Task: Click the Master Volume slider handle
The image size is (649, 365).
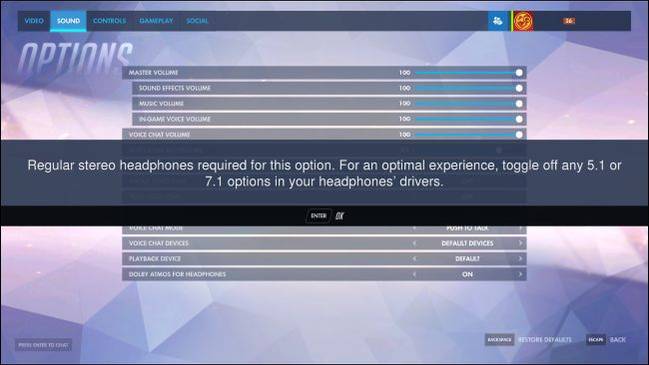Action: 519,73
